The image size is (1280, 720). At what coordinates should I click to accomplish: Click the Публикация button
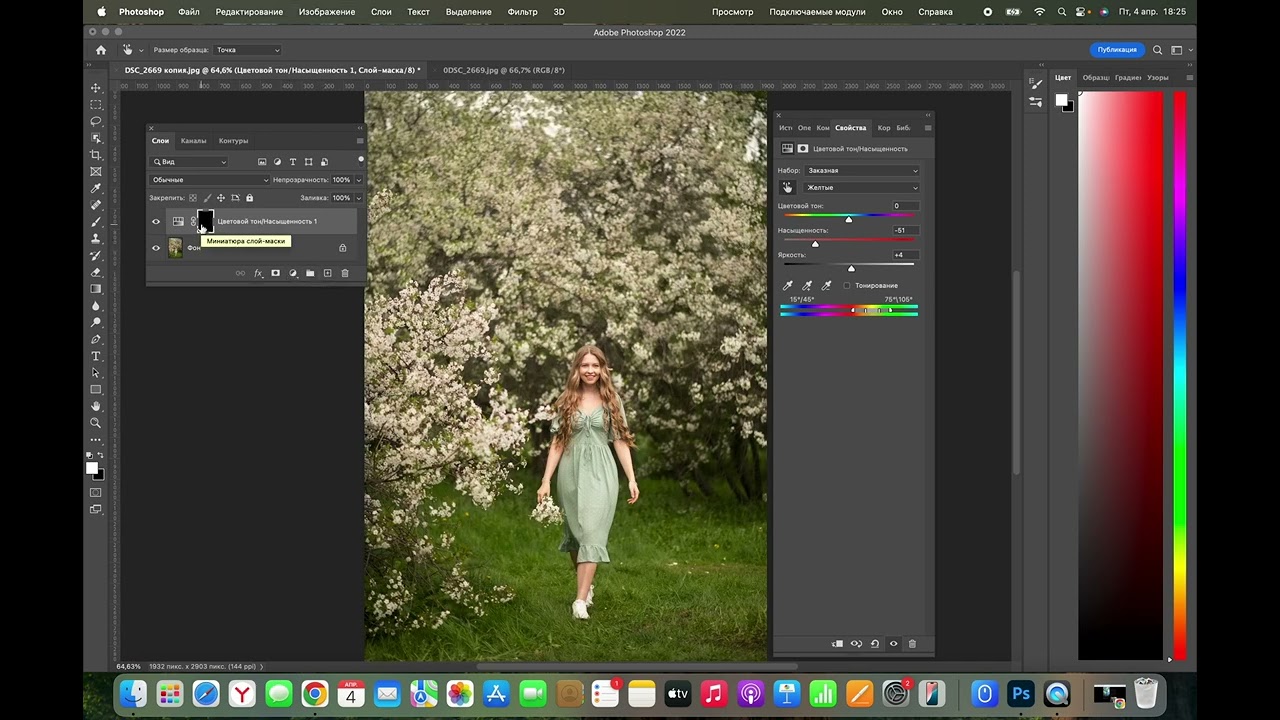(1116, 50)
